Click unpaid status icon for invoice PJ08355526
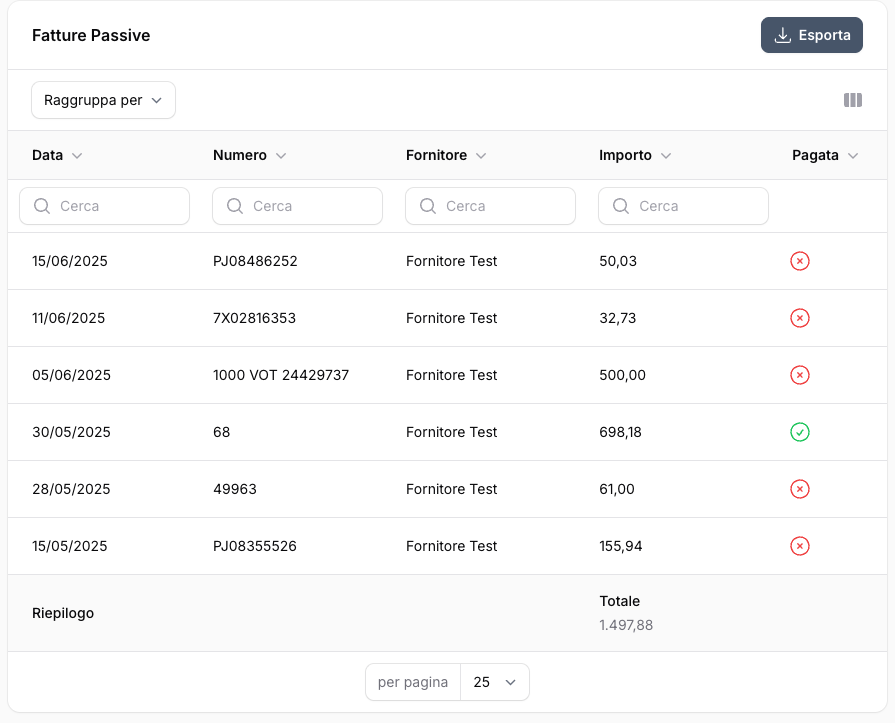The image size is (895, 723). click(x=799, y=546)
